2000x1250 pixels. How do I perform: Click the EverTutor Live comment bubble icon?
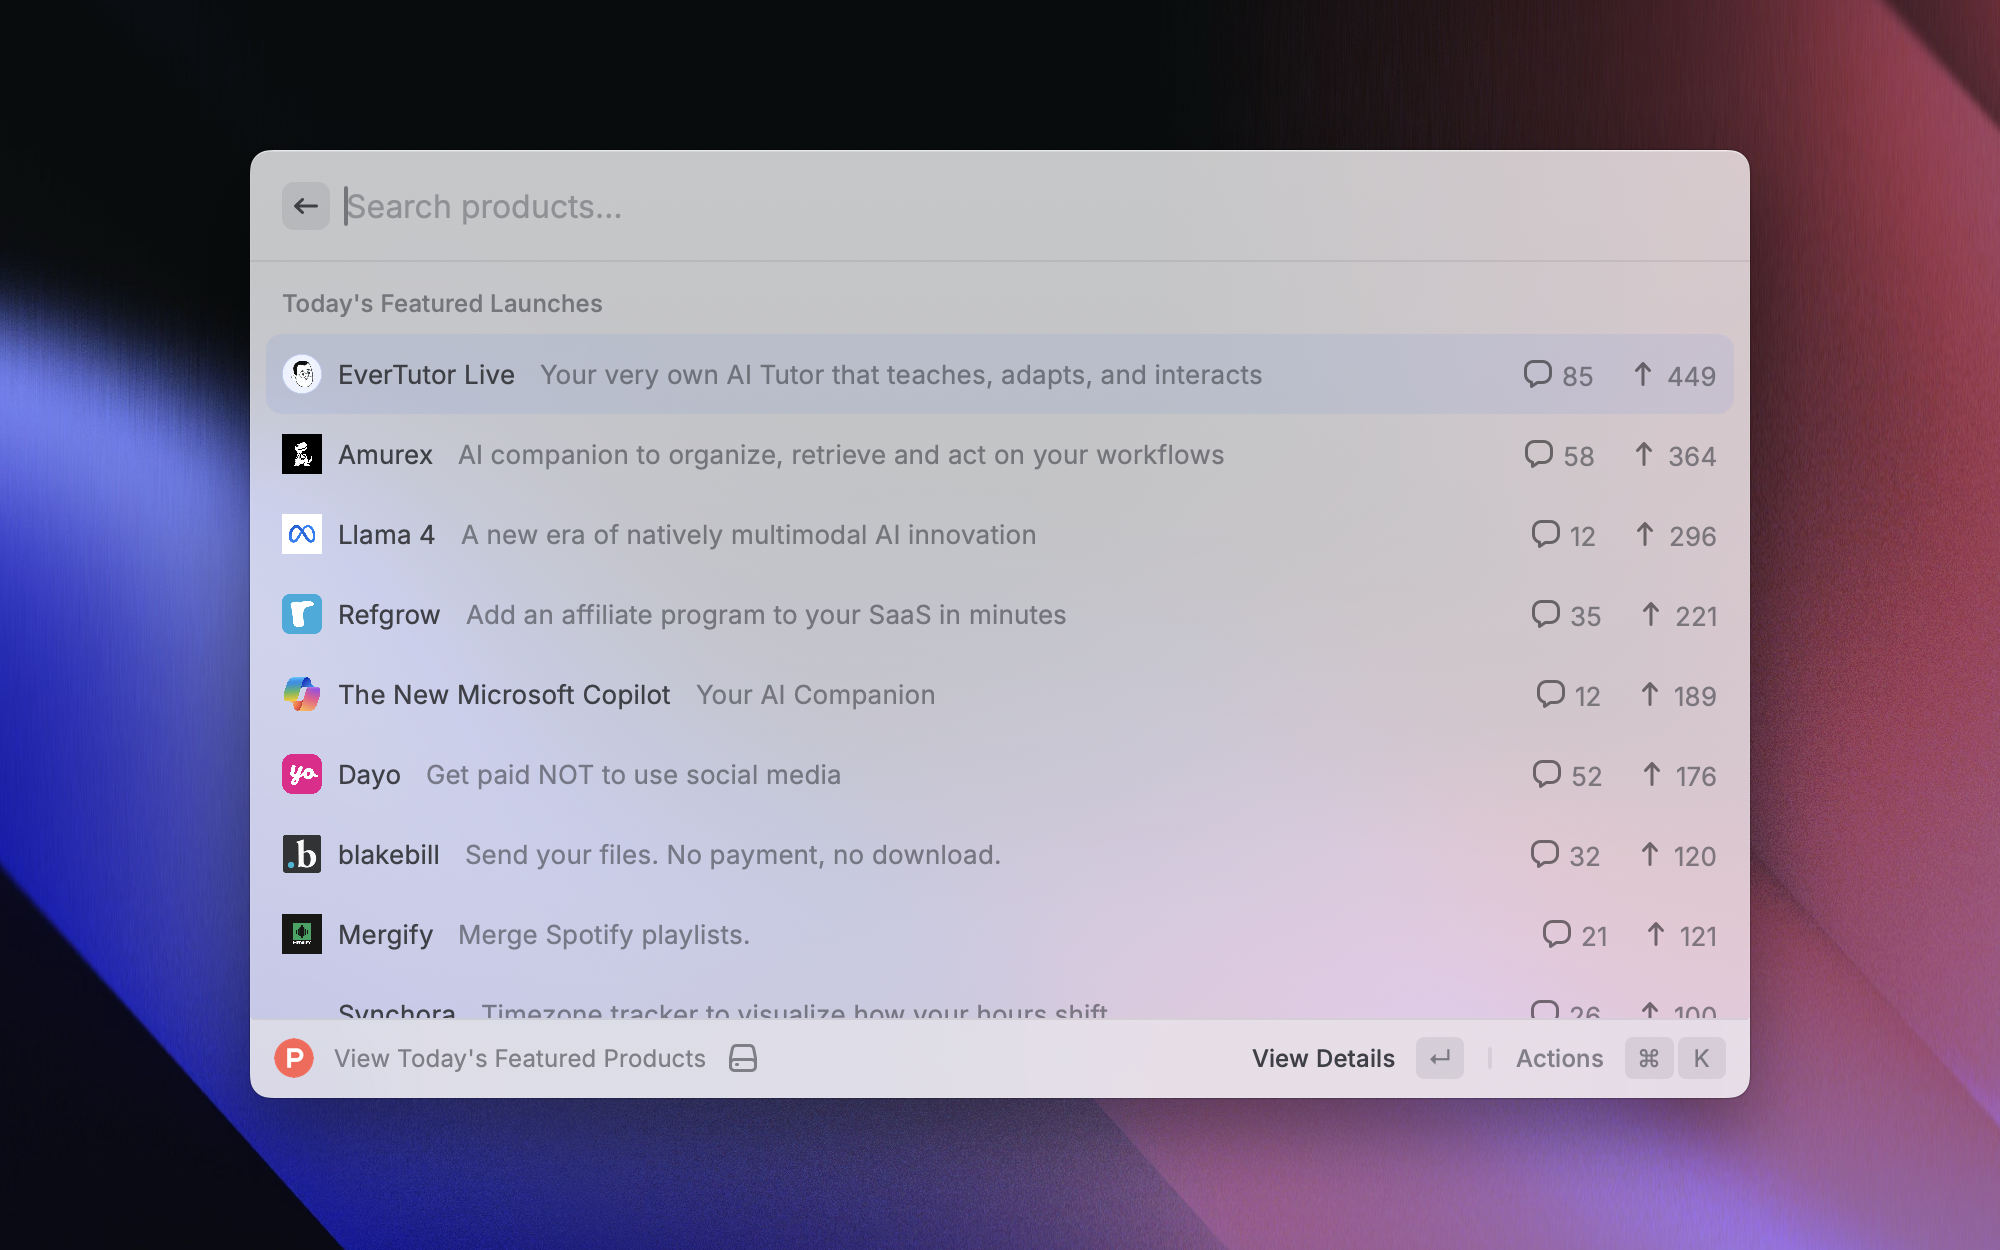coord(1537,374)
